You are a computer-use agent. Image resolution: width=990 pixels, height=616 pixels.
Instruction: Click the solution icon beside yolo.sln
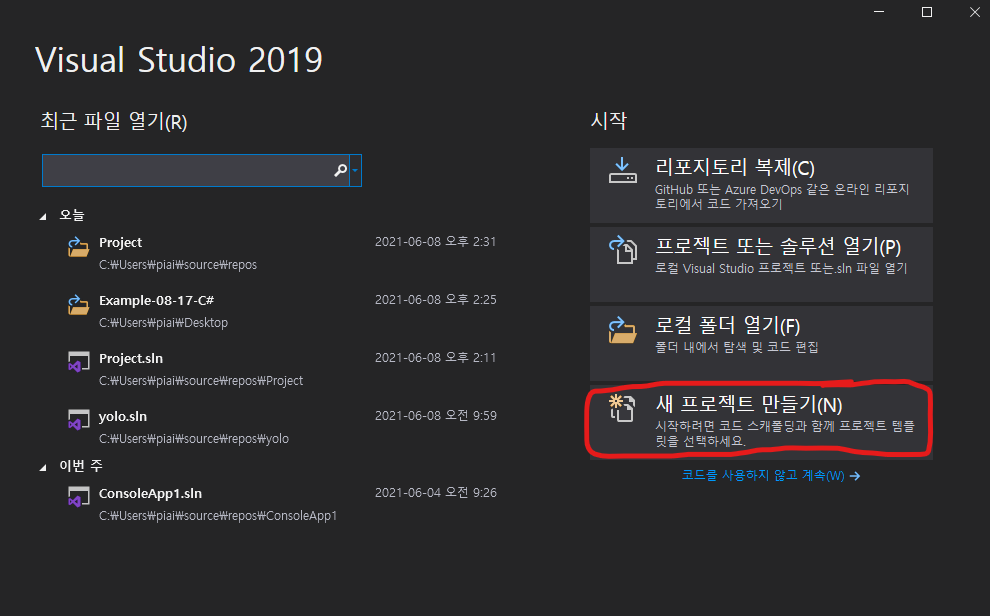click(x=78, y=420)
